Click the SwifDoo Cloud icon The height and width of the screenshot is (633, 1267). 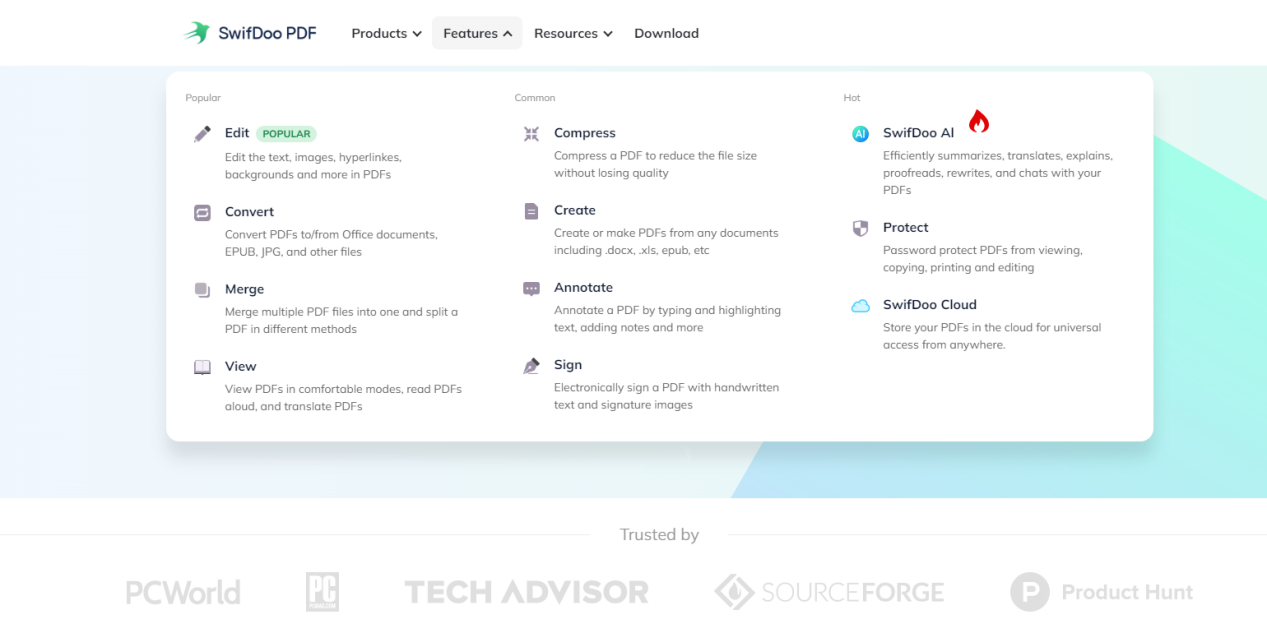pyautogui.click(x=860, y=306)
